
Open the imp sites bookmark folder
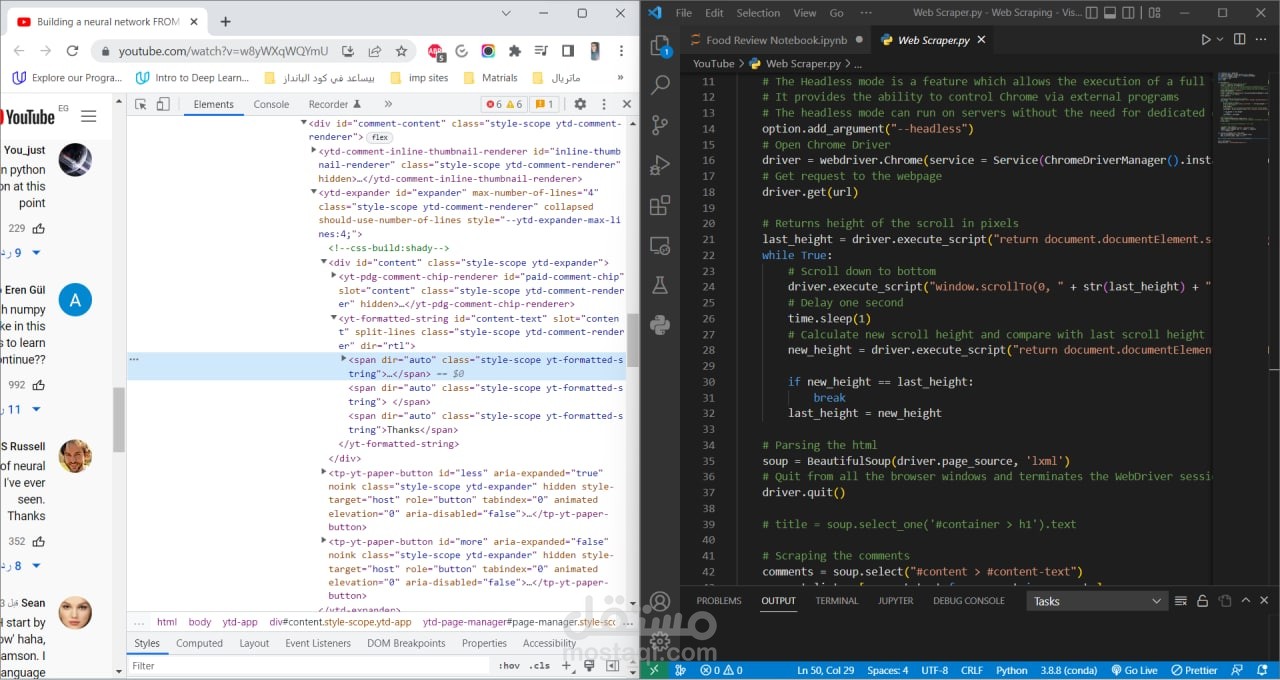[419, 77]
